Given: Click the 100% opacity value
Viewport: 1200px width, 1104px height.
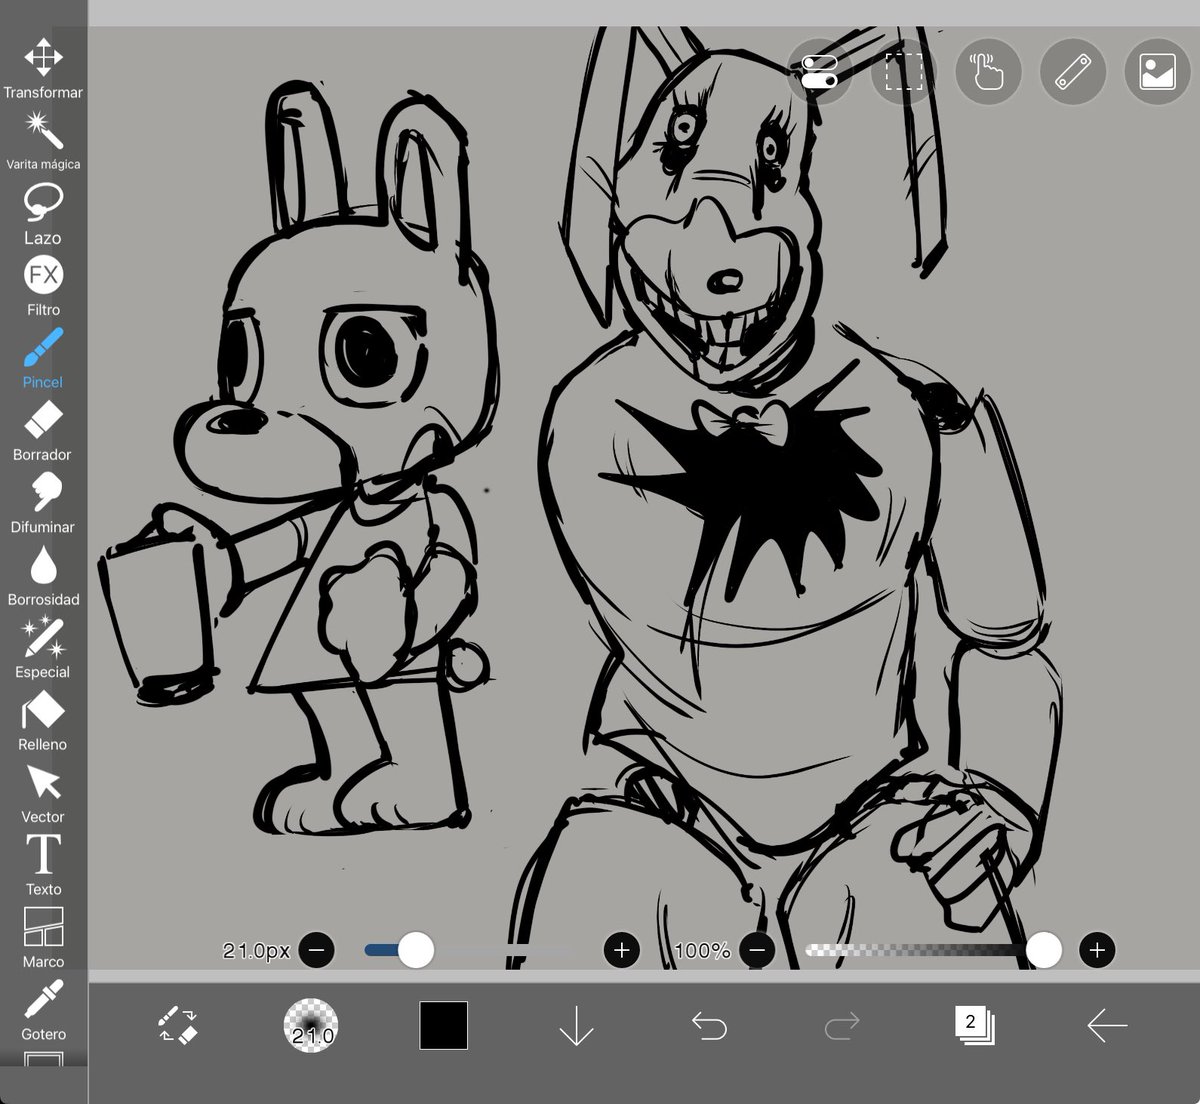Looking at the screenshot, I should coord(703,951).
